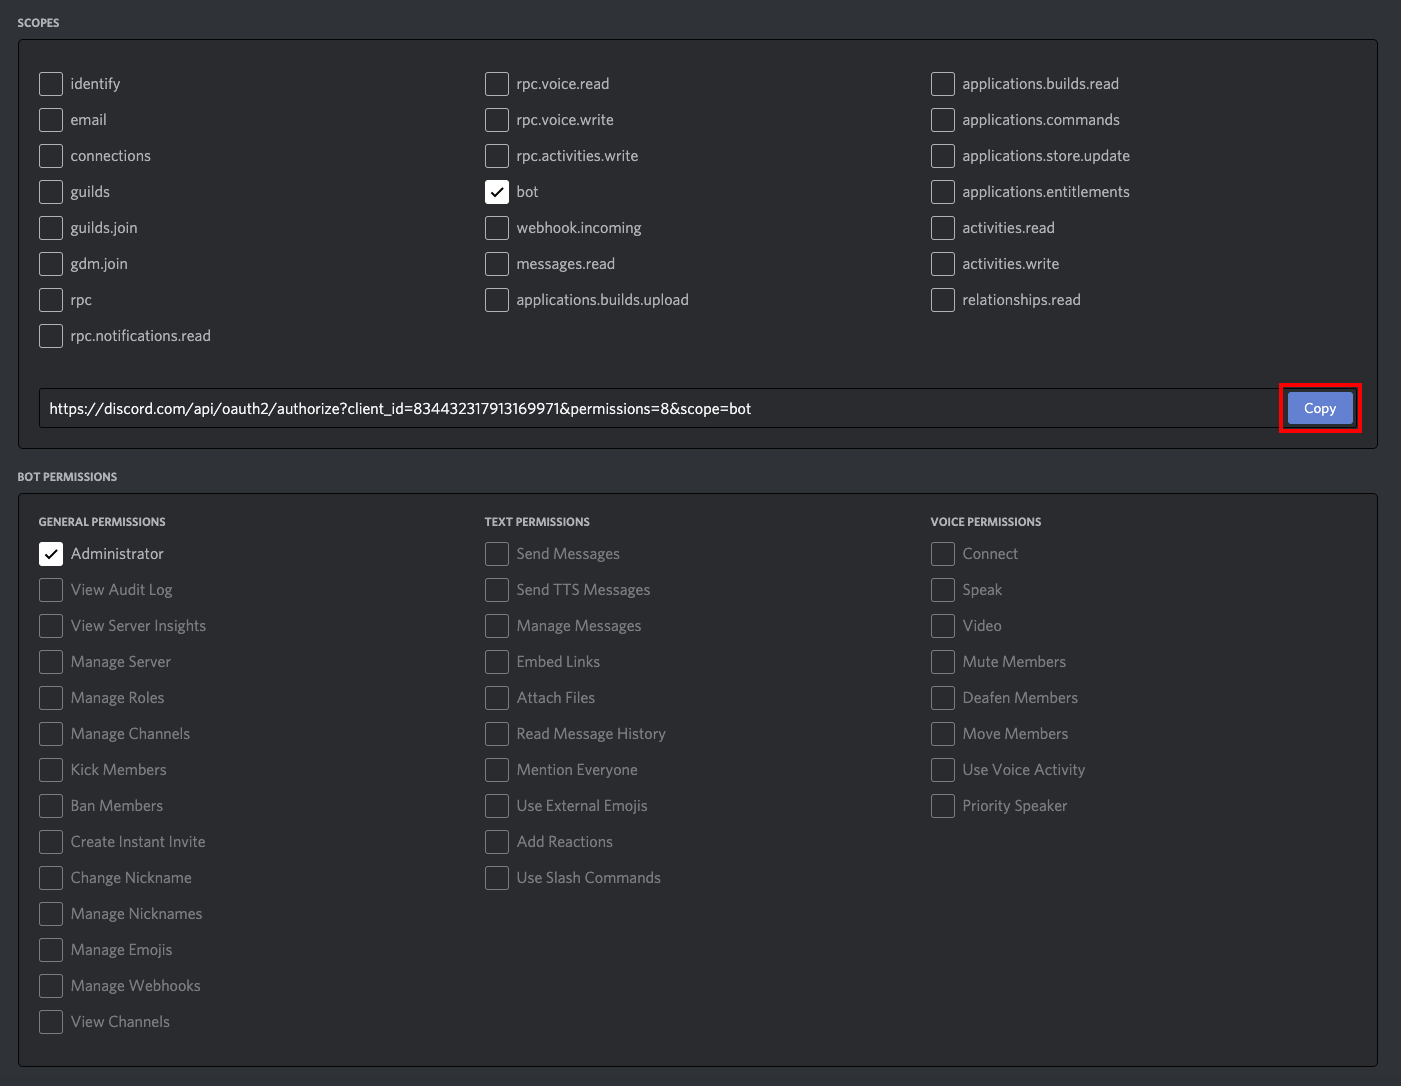Tick Manage Messages permission
The height and width of the screenshot is (1086, 1401).
click(497, 626)
